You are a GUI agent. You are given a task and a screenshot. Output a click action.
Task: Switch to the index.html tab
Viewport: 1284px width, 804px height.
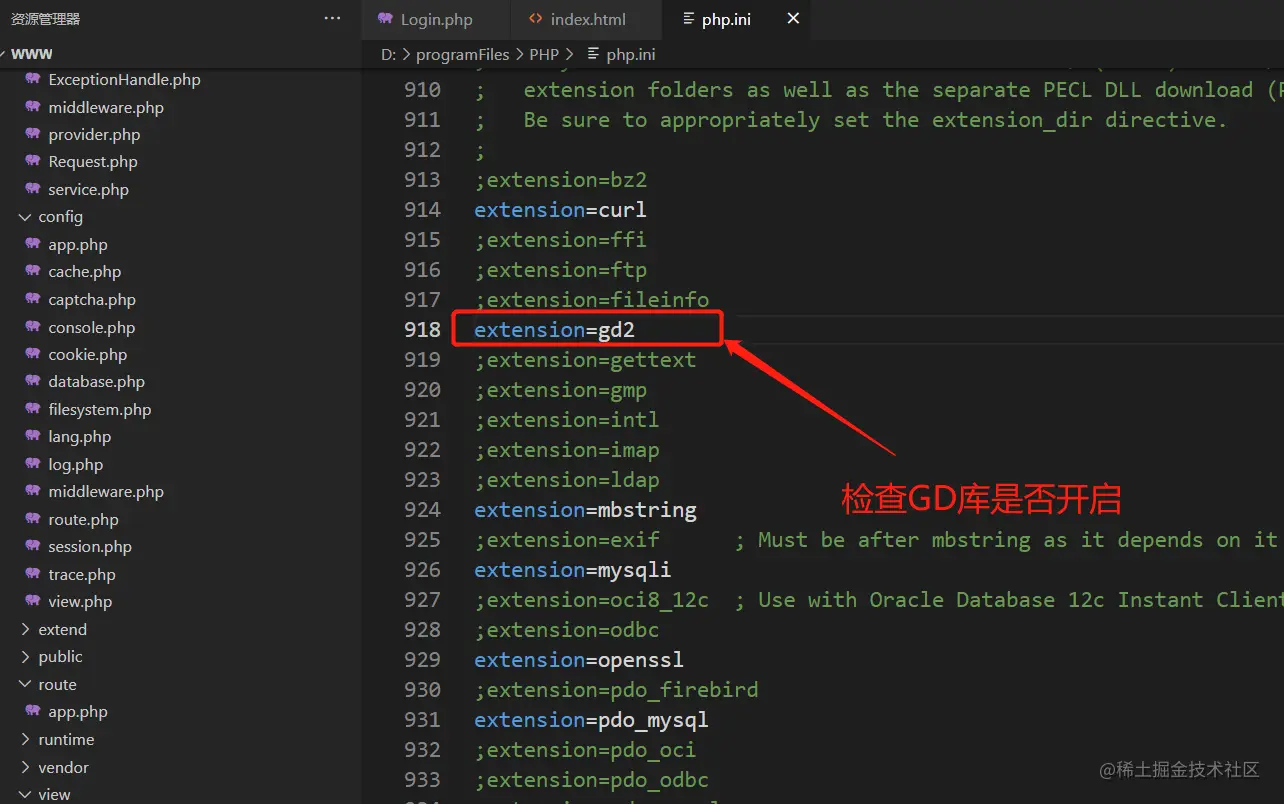pyautogui.click(x=587, y=19)
